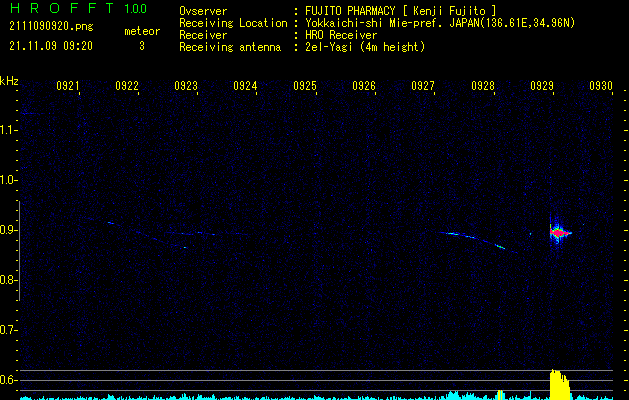Image resolution: width=629 pixels, height=400 pixels.
Task: Click the timestamp 21.11.09 09:20
Action: (x=51, y=46)
